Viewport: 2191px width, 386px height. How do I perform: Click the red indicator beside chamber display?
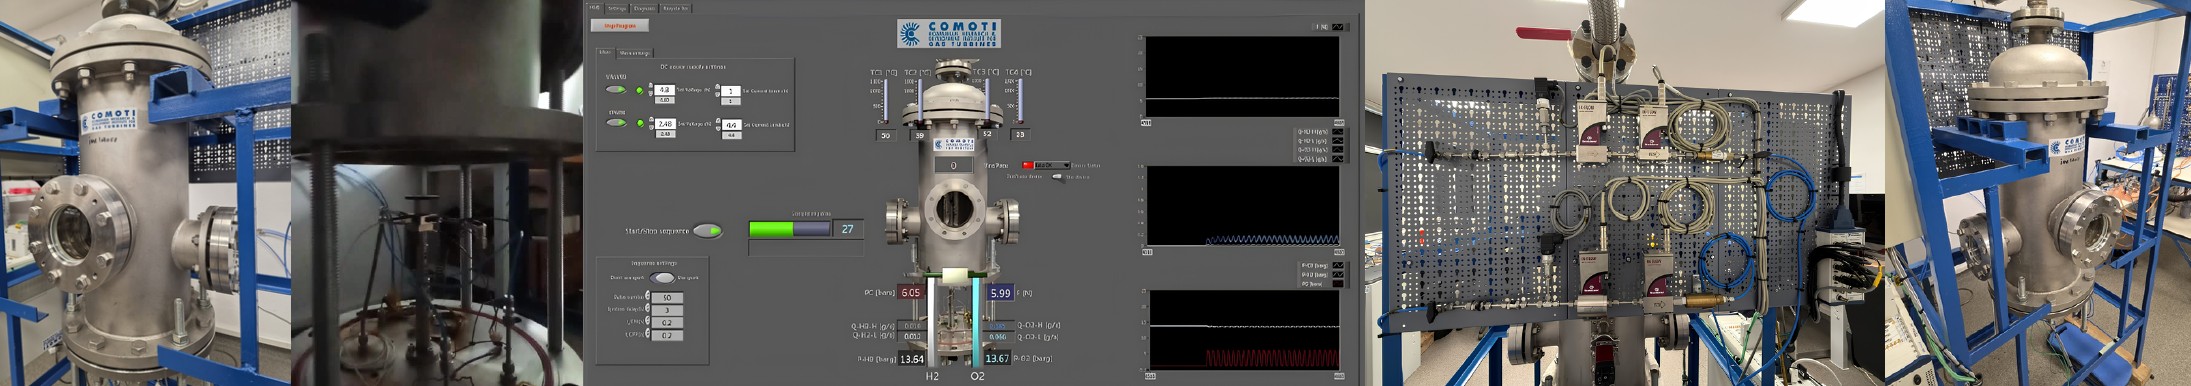point(1027,165)
